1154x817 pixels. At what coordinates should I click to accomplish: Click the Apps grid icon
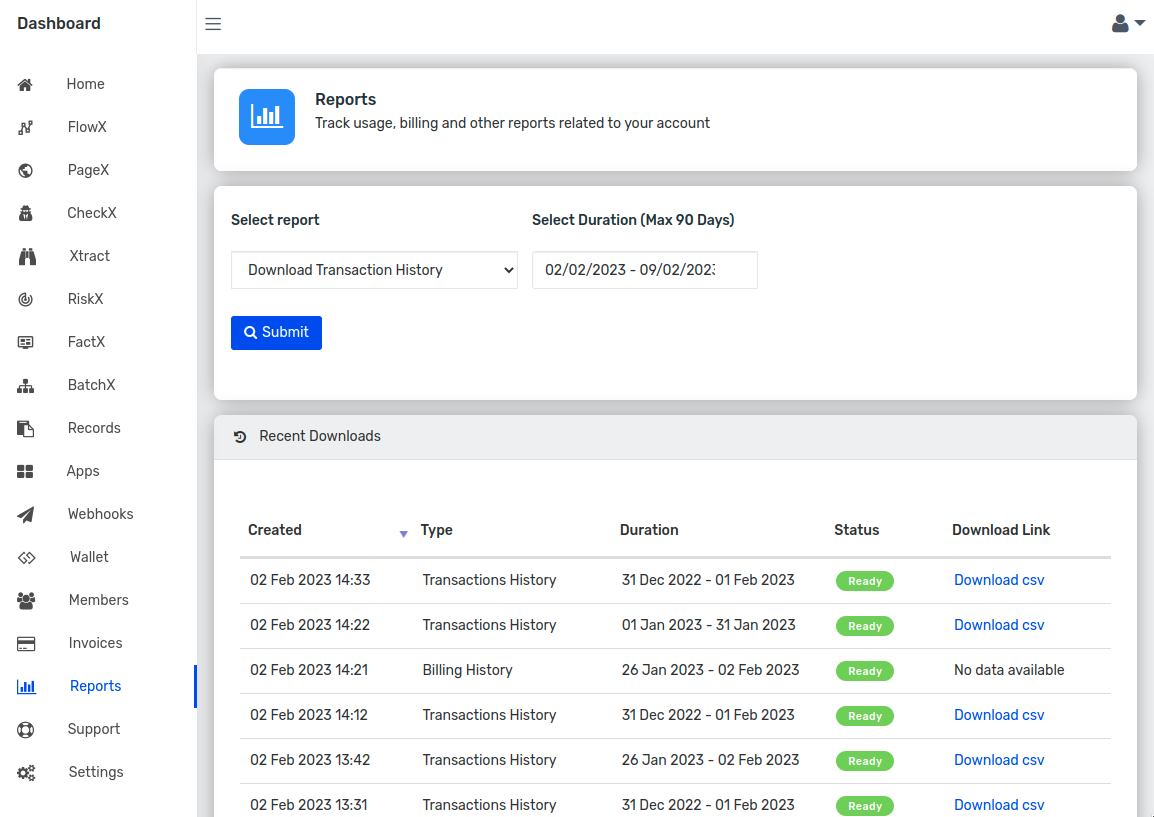[25, 471]
